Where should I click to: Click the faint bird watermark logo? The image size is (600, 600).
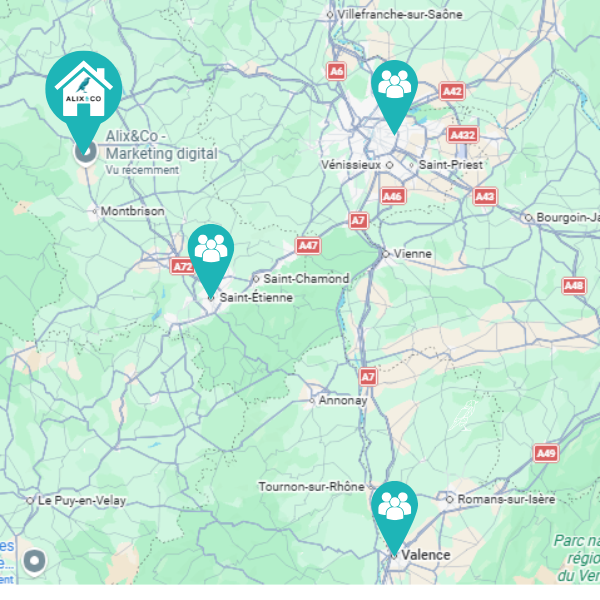pyautogui.click(x=463, y=416)
